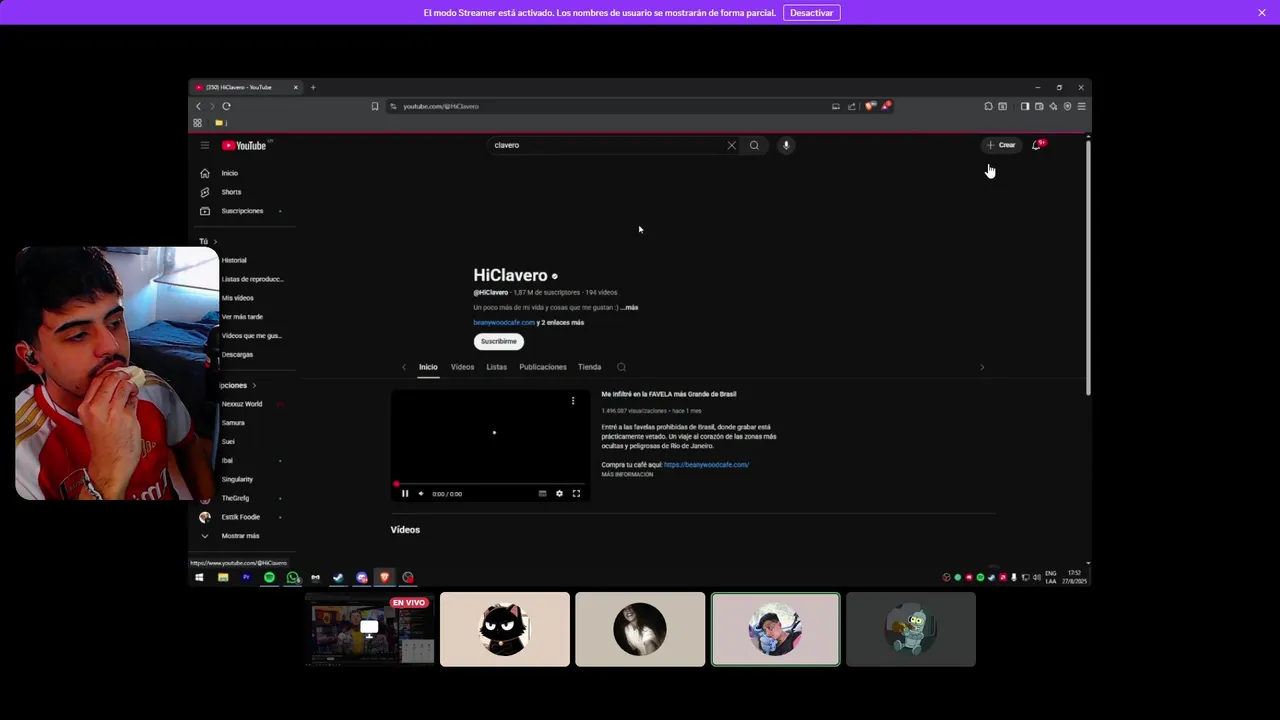This screenshot has height=720, width=1280.
Task: Activate voice search microphone
Action: [x=786, y=145]
